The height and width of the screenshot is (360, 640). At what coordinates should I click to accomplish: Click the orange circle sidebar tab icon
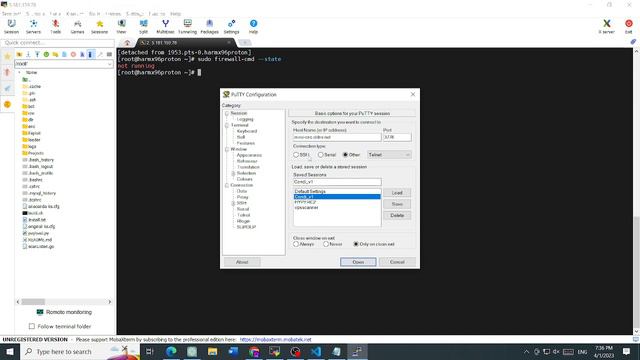pyautogui.click(x=7, y=104)
